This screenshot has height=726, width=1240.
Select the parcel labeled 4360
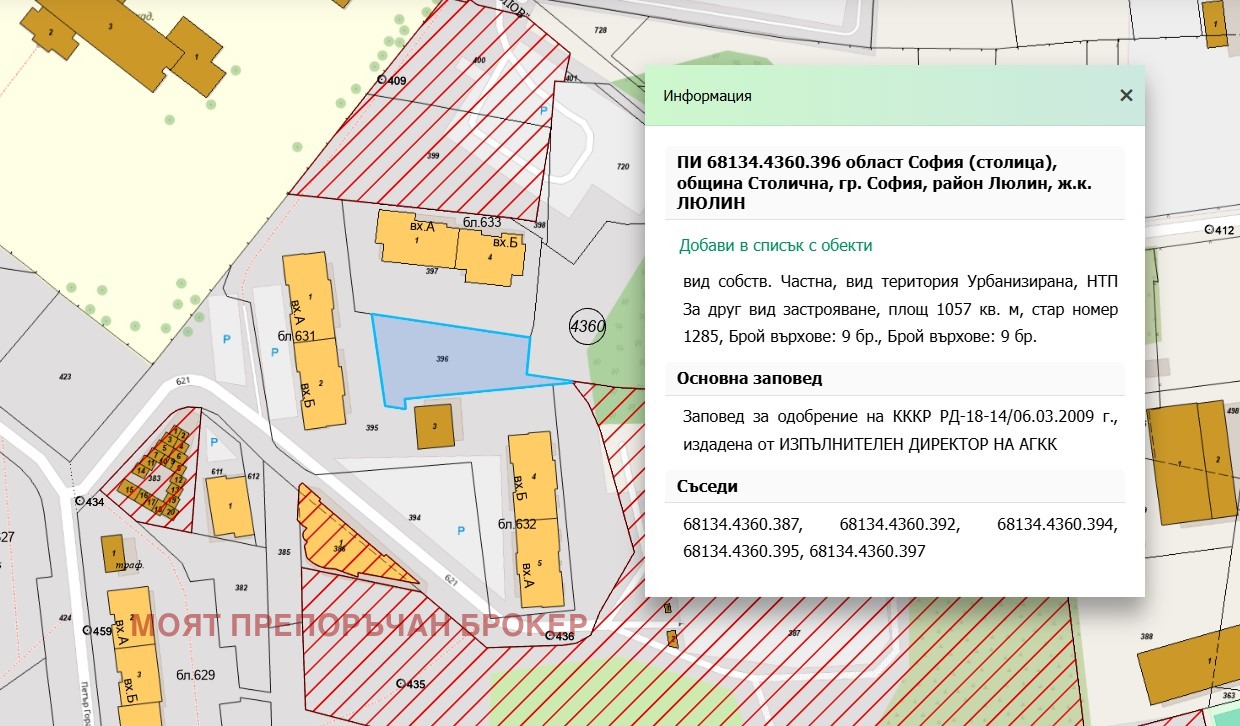point(586,326)
